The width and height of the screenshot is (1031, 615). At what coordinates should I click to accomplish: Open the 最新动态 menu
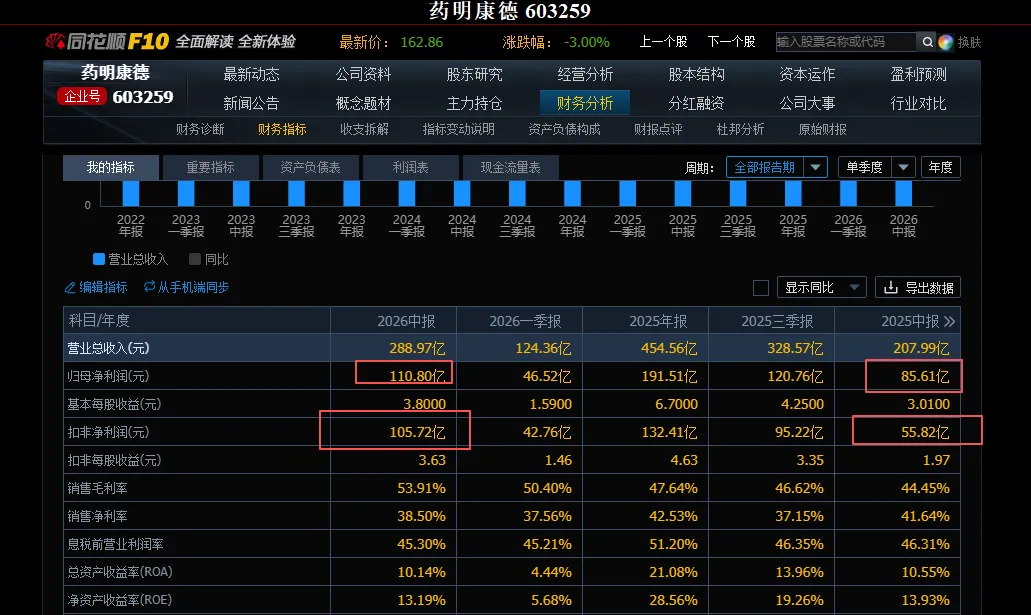pos(251,74)
